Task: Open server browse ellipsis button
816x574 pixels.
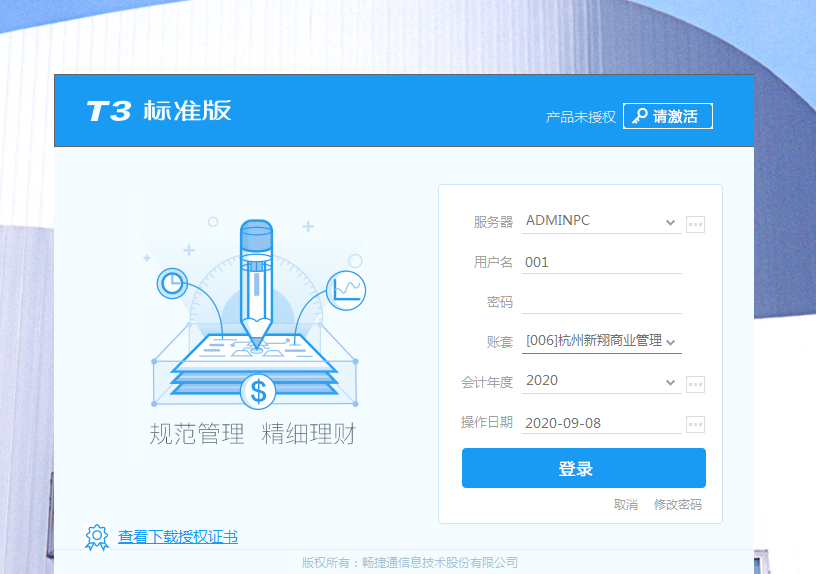Action: point(695,224)
